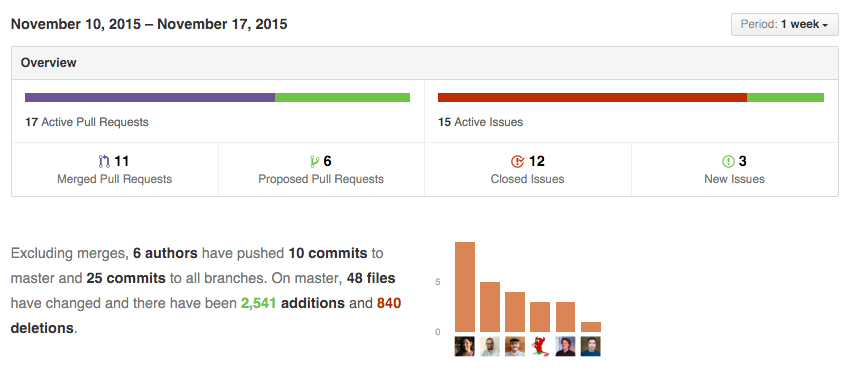Open the Period 1 week dropdown

(785, 24)
